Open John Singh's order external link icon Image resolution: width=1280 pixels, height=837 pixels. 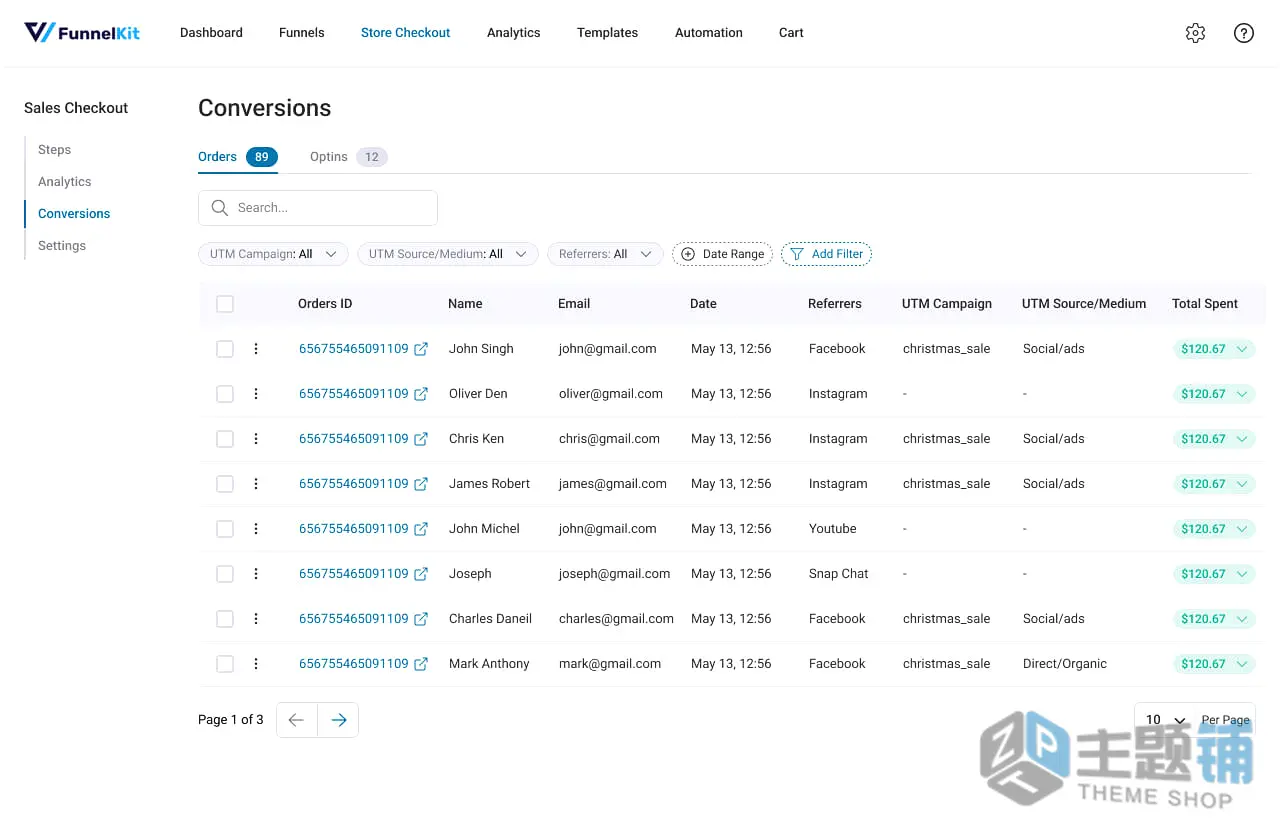tap(421, 349)
